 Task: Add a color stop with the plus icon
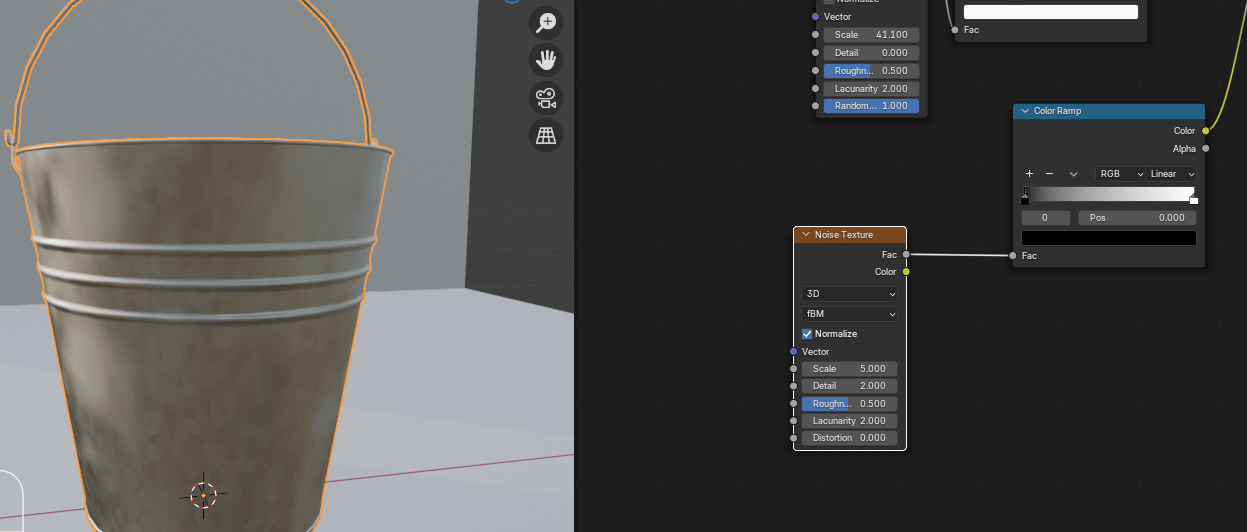pyautogui.click(x=1029, y=174)
